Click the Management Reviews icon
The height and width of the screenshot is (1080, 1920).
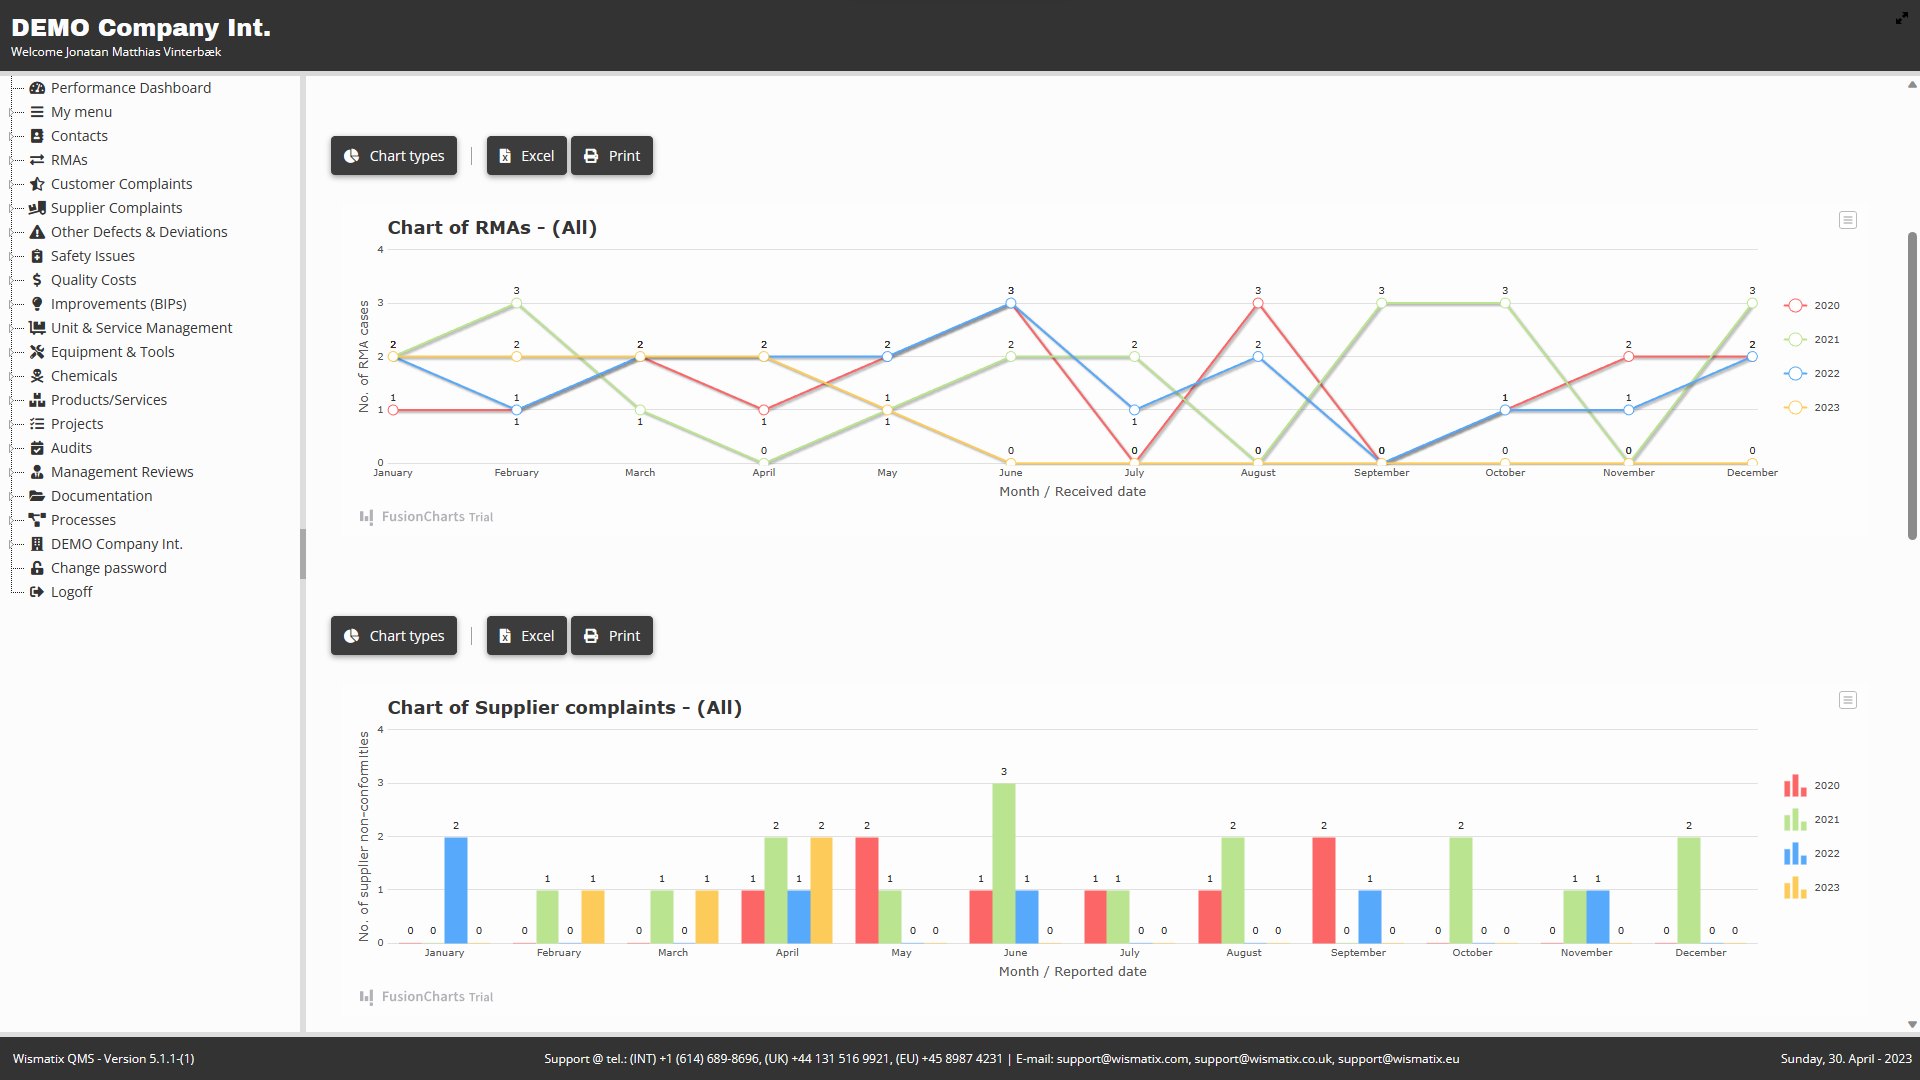36,472
